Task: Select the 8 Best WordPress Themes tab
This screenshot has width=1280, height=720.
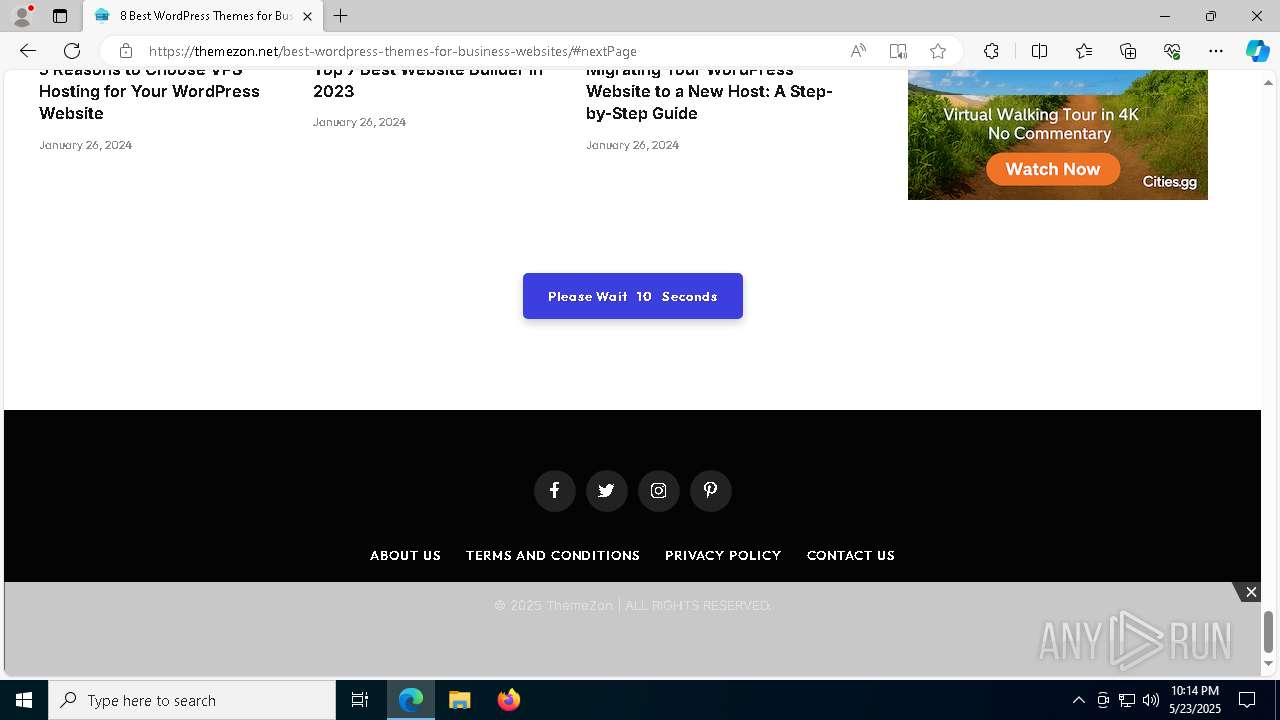Action: (203, 16)
